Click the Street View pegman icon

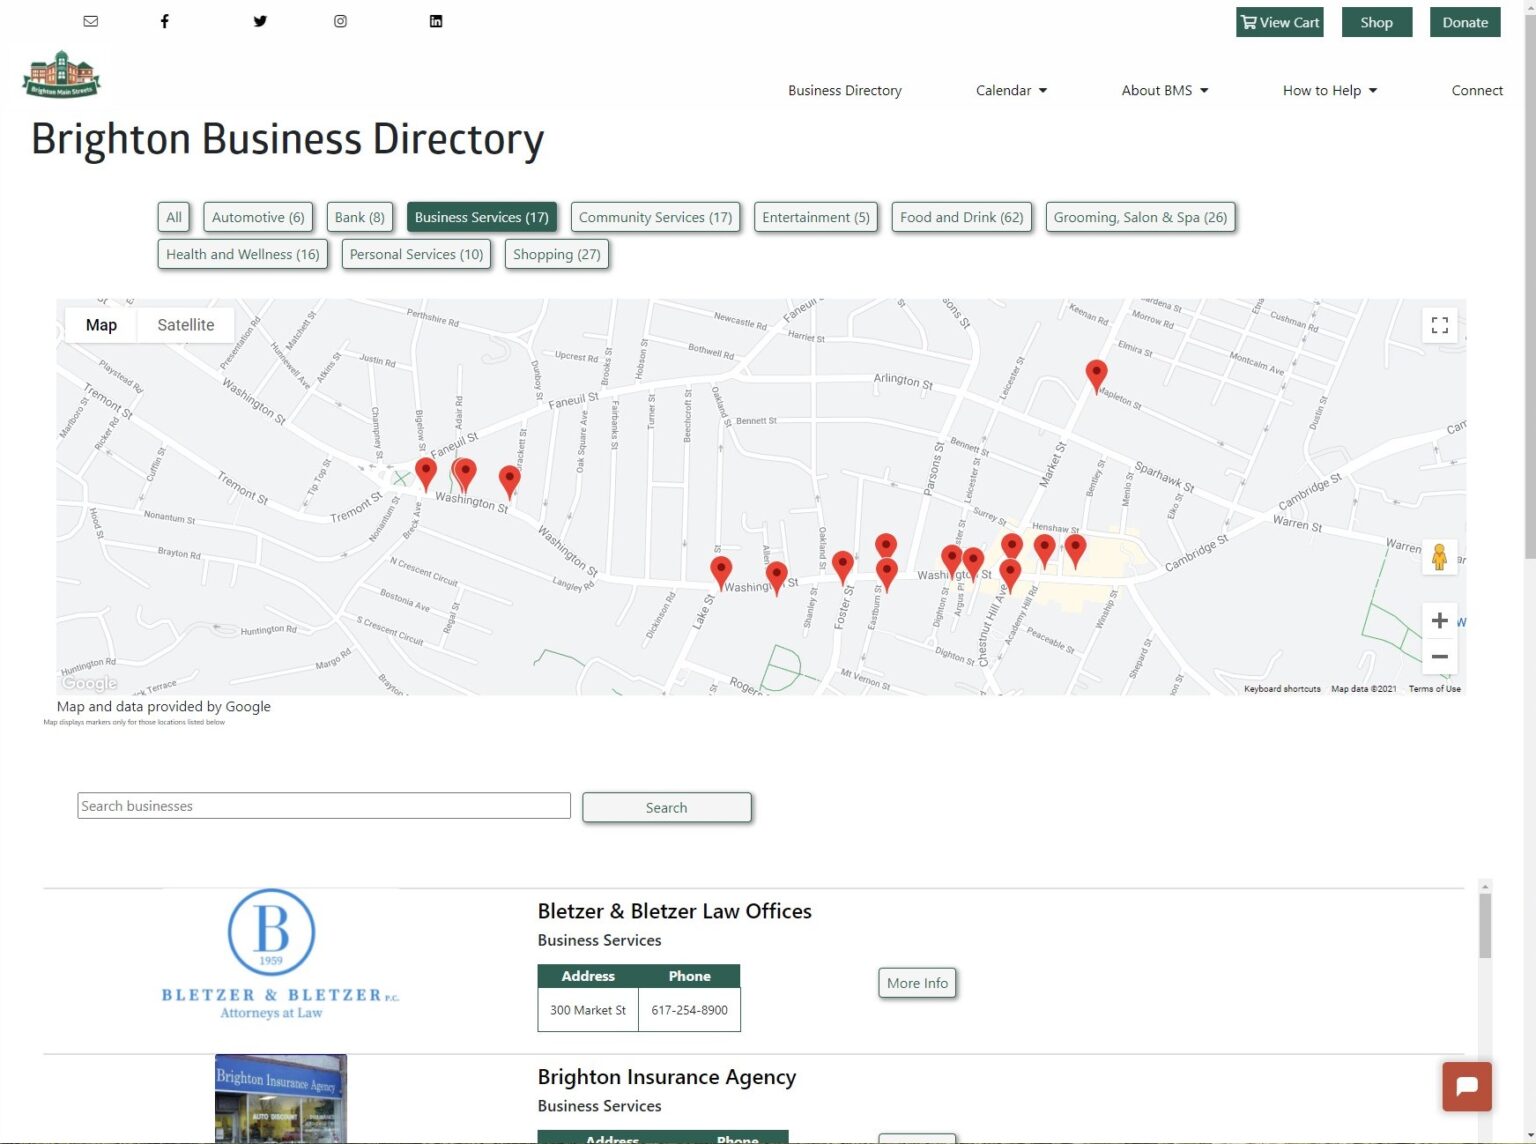click(x=1439, y=557)
